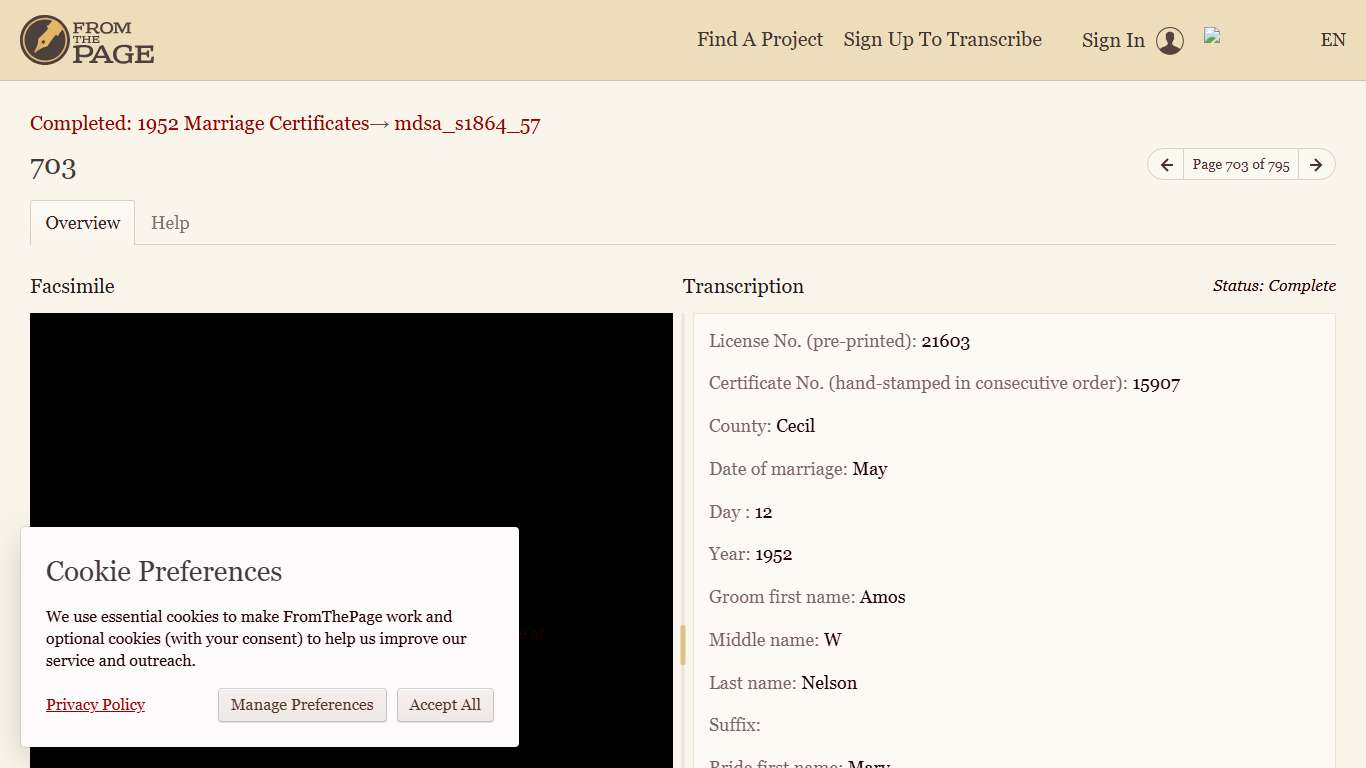Select the Overview tab

tap(83, 223)
